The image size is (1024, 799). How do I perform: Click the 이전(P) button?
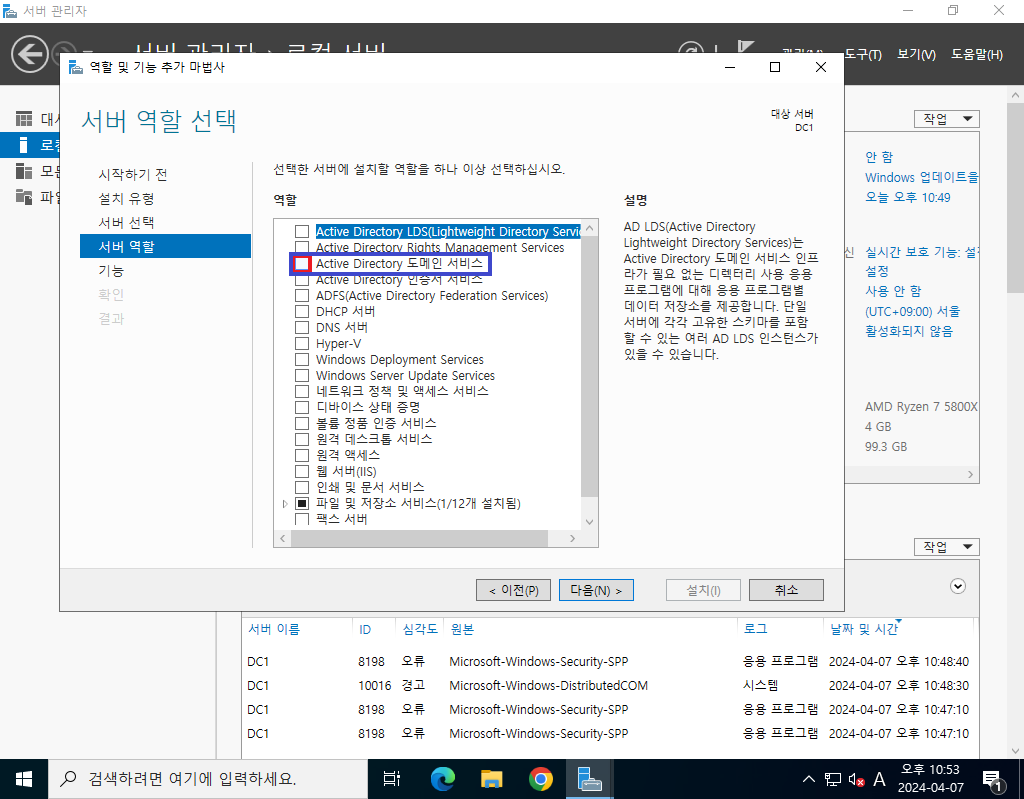513,590
